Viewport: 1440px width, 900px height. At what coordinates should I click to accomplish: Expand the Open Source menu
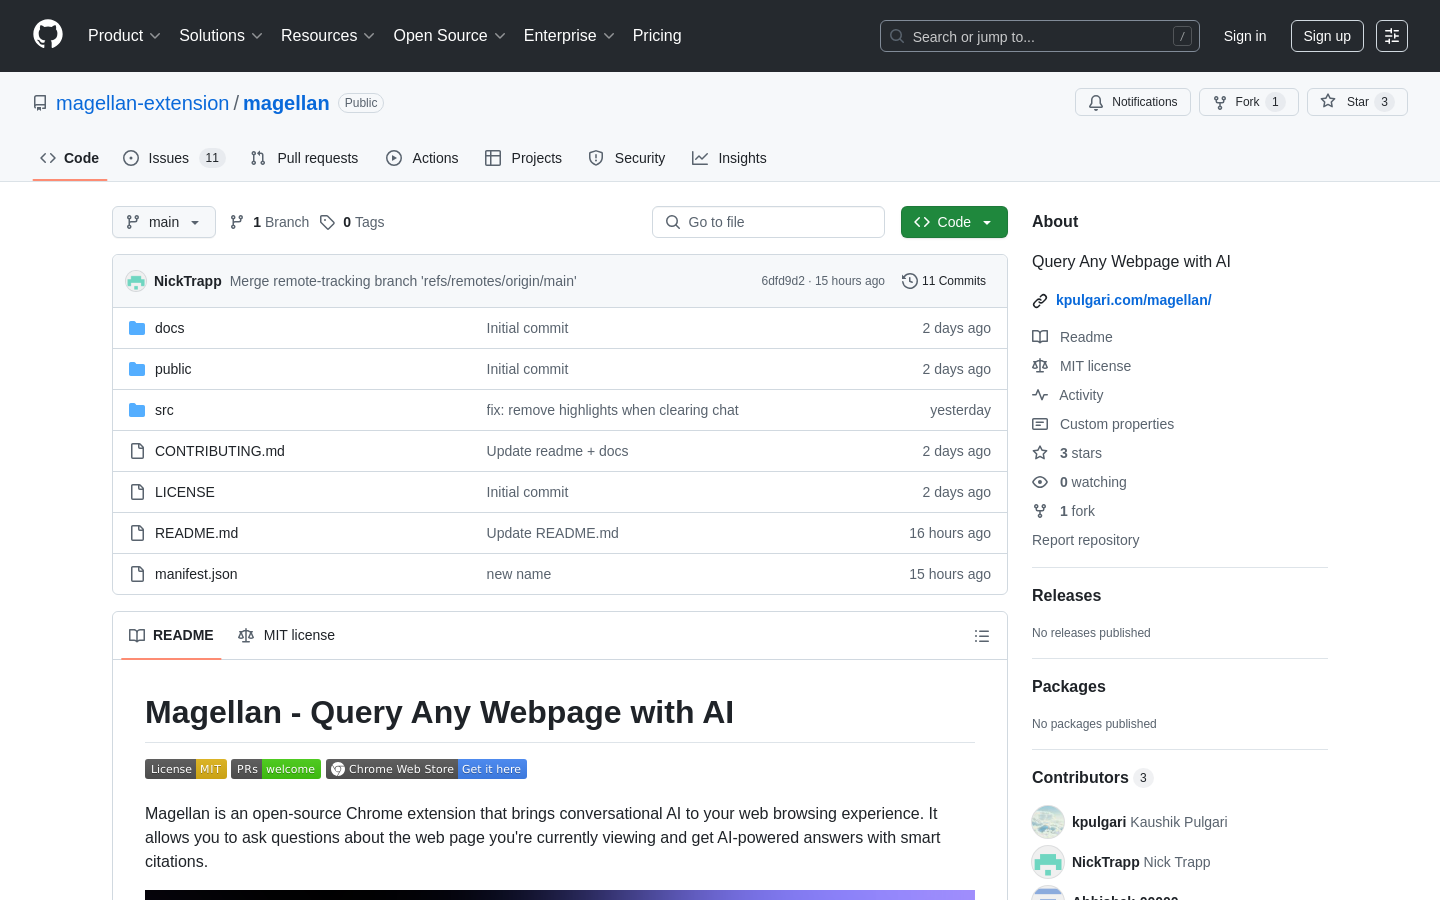pyautogui.click(x=450, y=36)
